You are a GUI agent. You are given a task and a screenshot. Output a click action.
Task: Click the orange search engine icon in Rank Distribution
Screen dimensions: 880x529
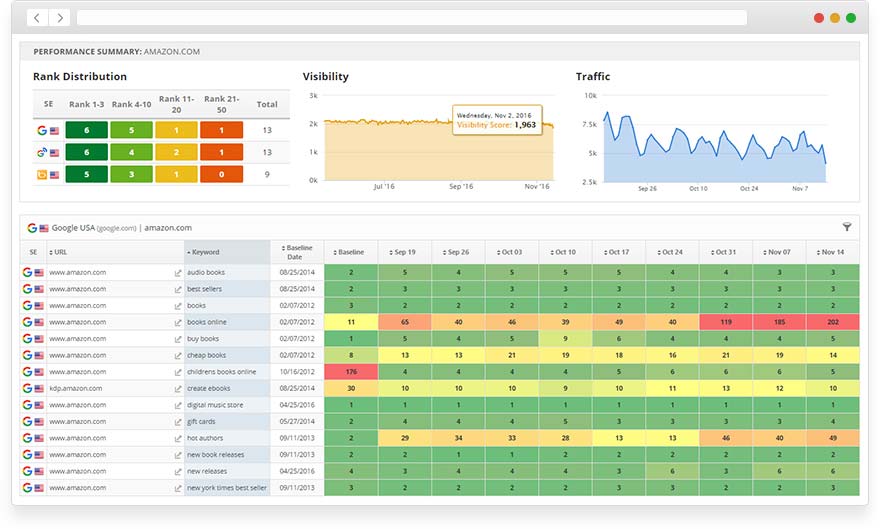tap(43, 175)
